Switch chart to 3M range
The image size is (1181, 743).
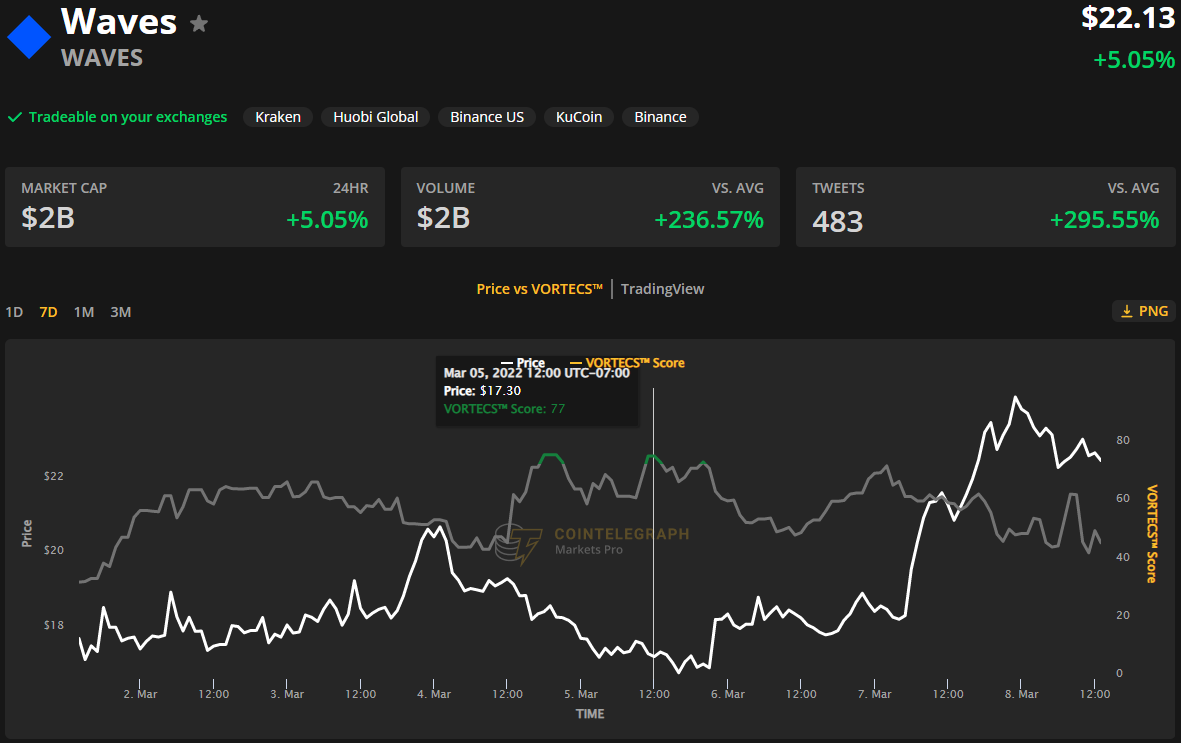coord(120,312)
